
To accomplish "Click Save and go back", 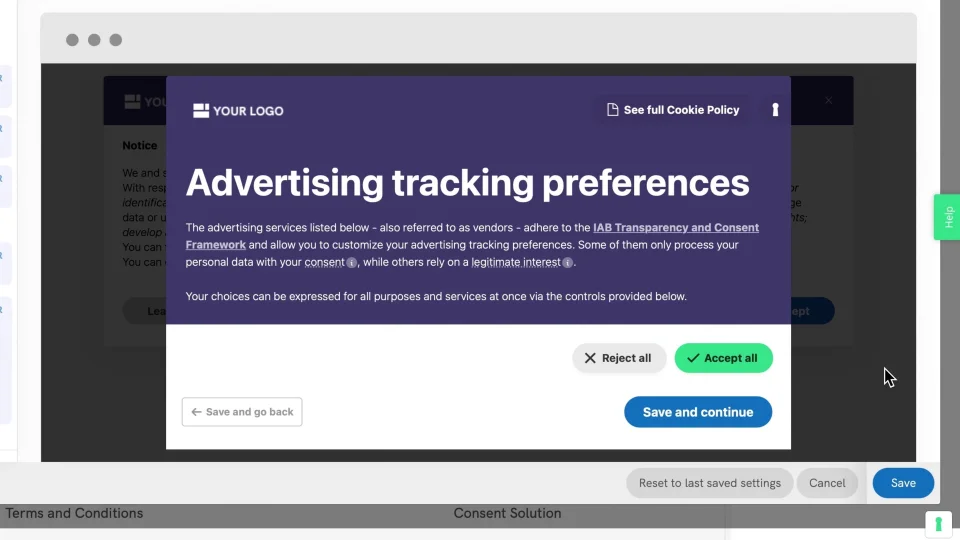I will click(x=242, y=412).
